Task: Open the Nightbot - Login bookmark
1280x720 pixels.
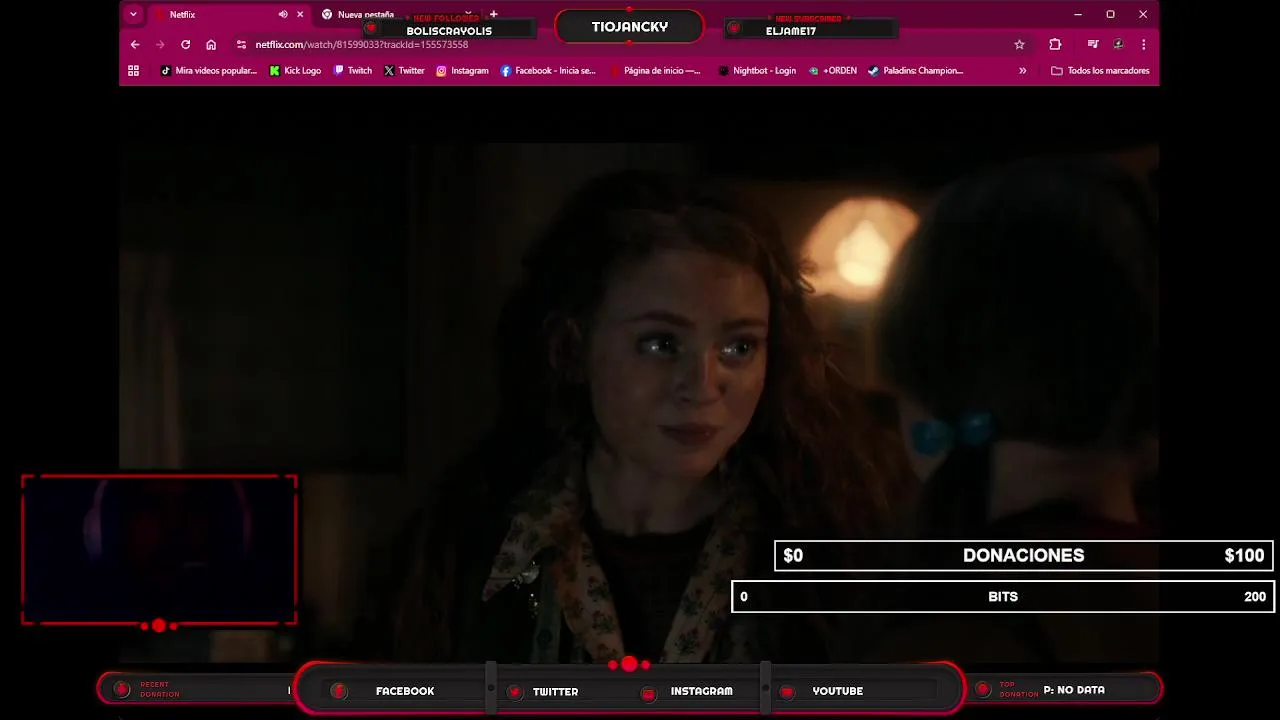Action: (757, 71)
